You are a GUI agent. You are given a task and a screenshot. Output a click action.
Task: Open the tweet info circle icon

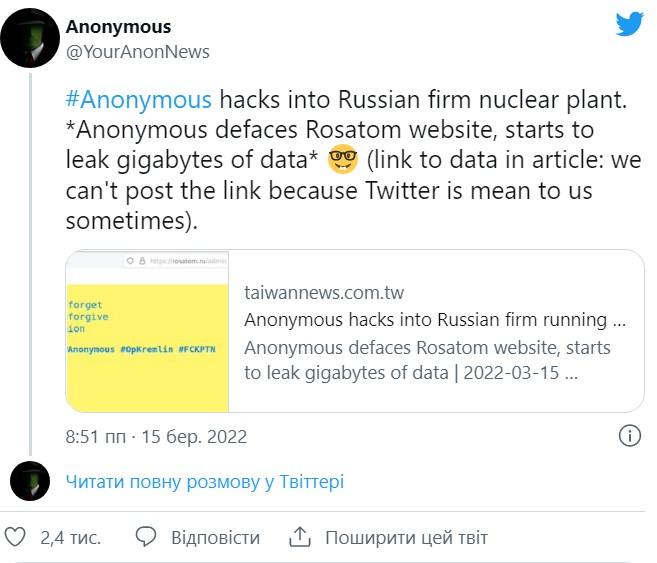coord(630,436)
